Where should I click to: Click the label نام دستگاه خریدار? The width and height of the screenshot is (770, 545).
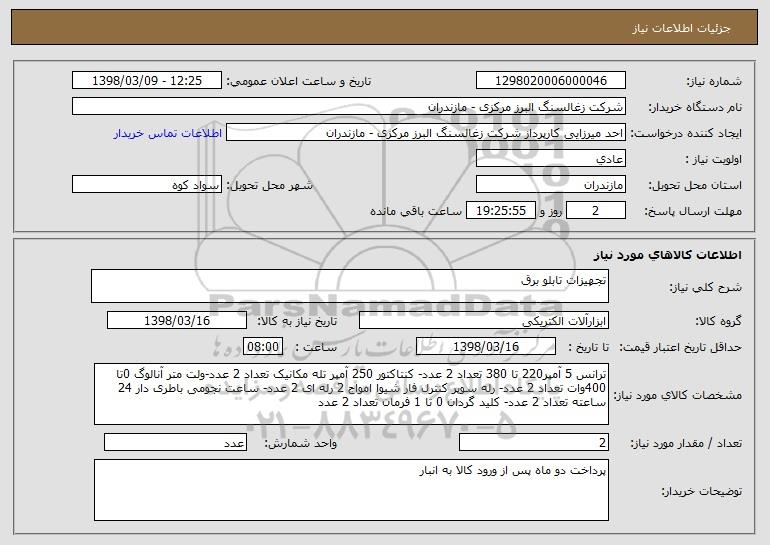[695, 108]
